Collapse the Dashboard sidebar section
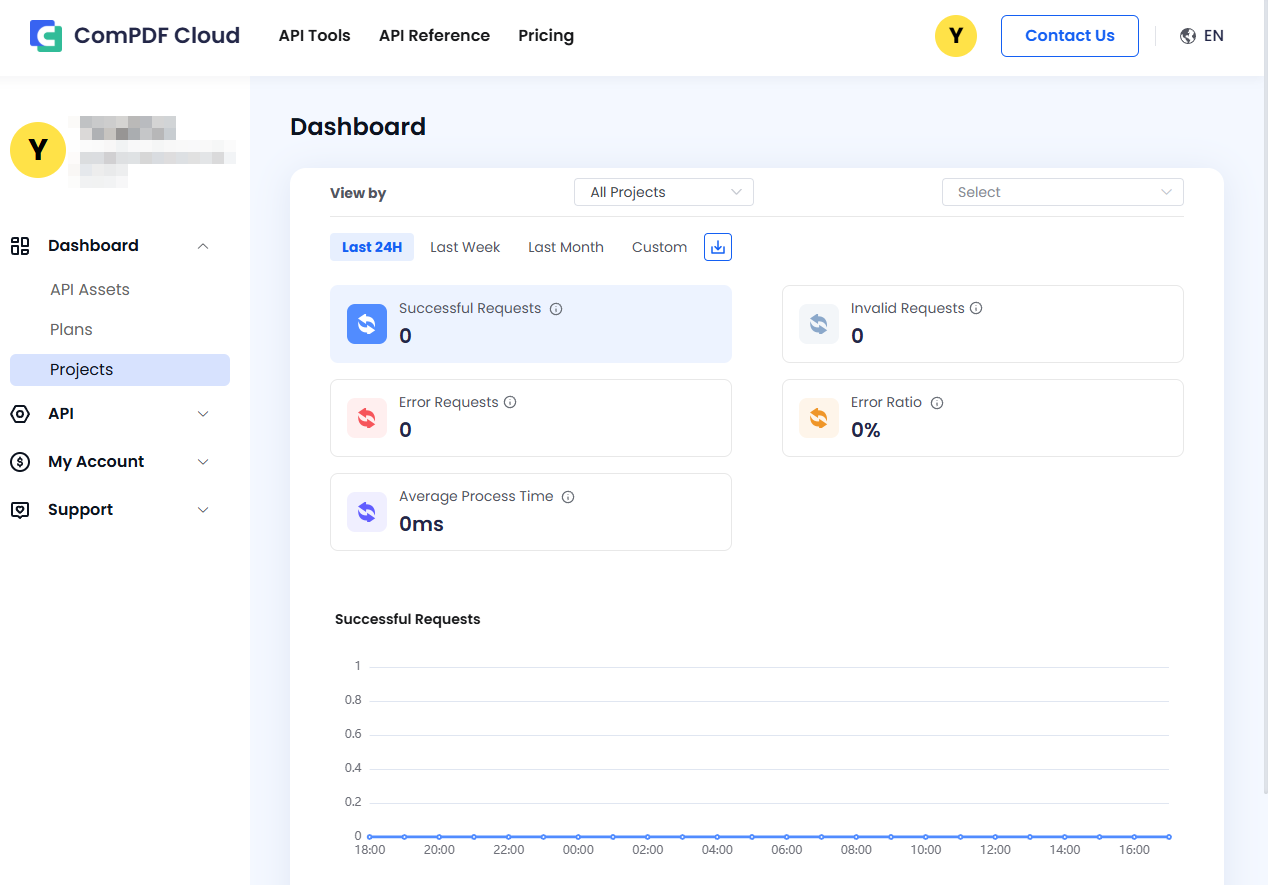This screenshot has height=885, width=1268. tap(203, 245)
